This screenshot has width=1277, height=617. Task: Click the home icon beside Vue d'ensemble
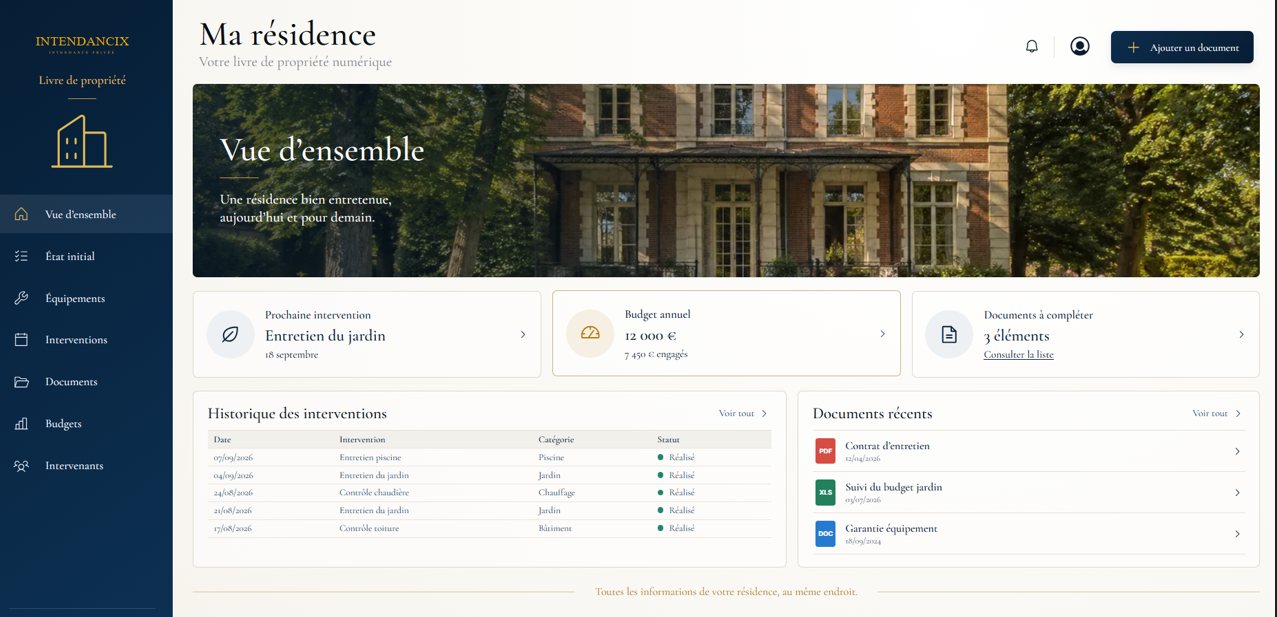point(21,214)
